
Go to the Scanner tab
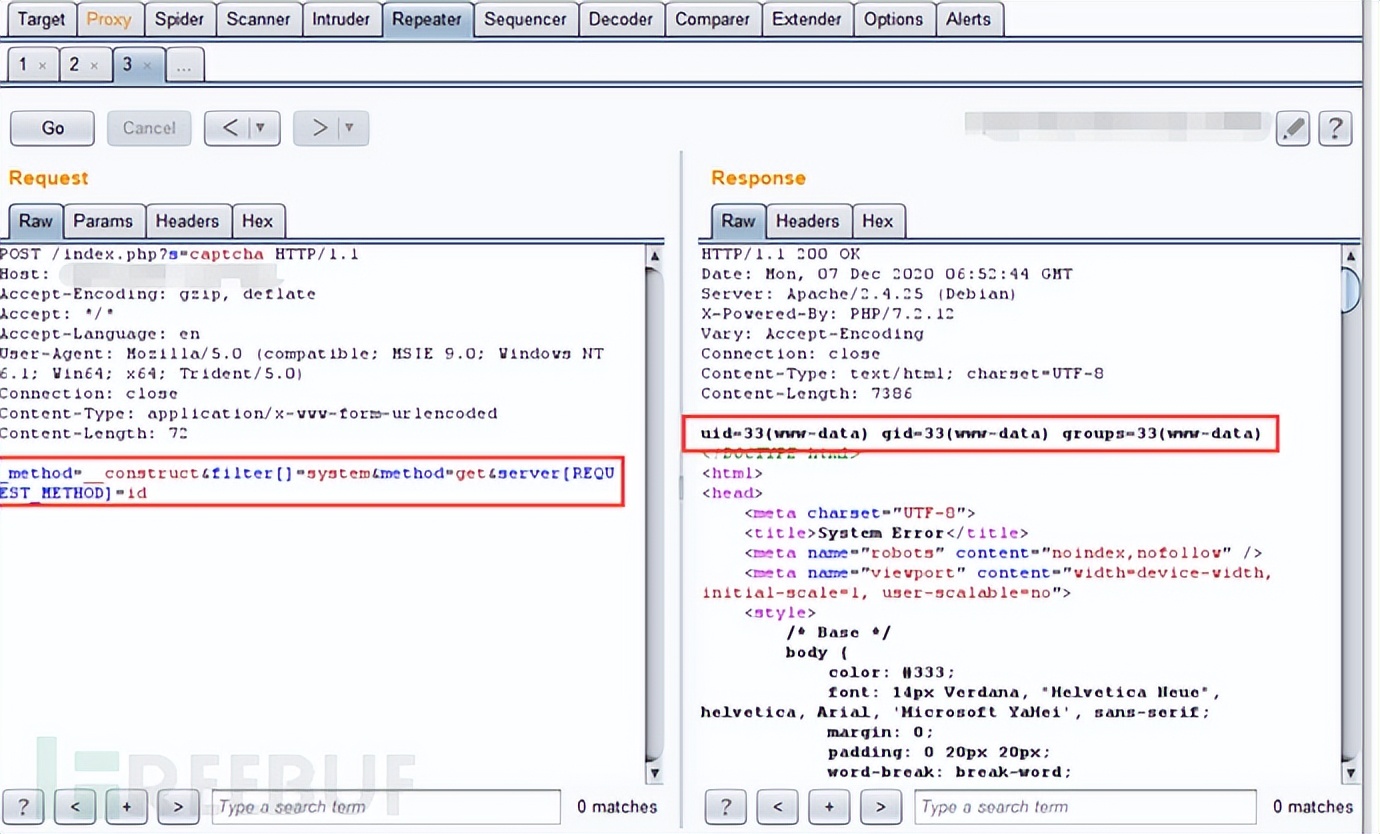[258, 19]
